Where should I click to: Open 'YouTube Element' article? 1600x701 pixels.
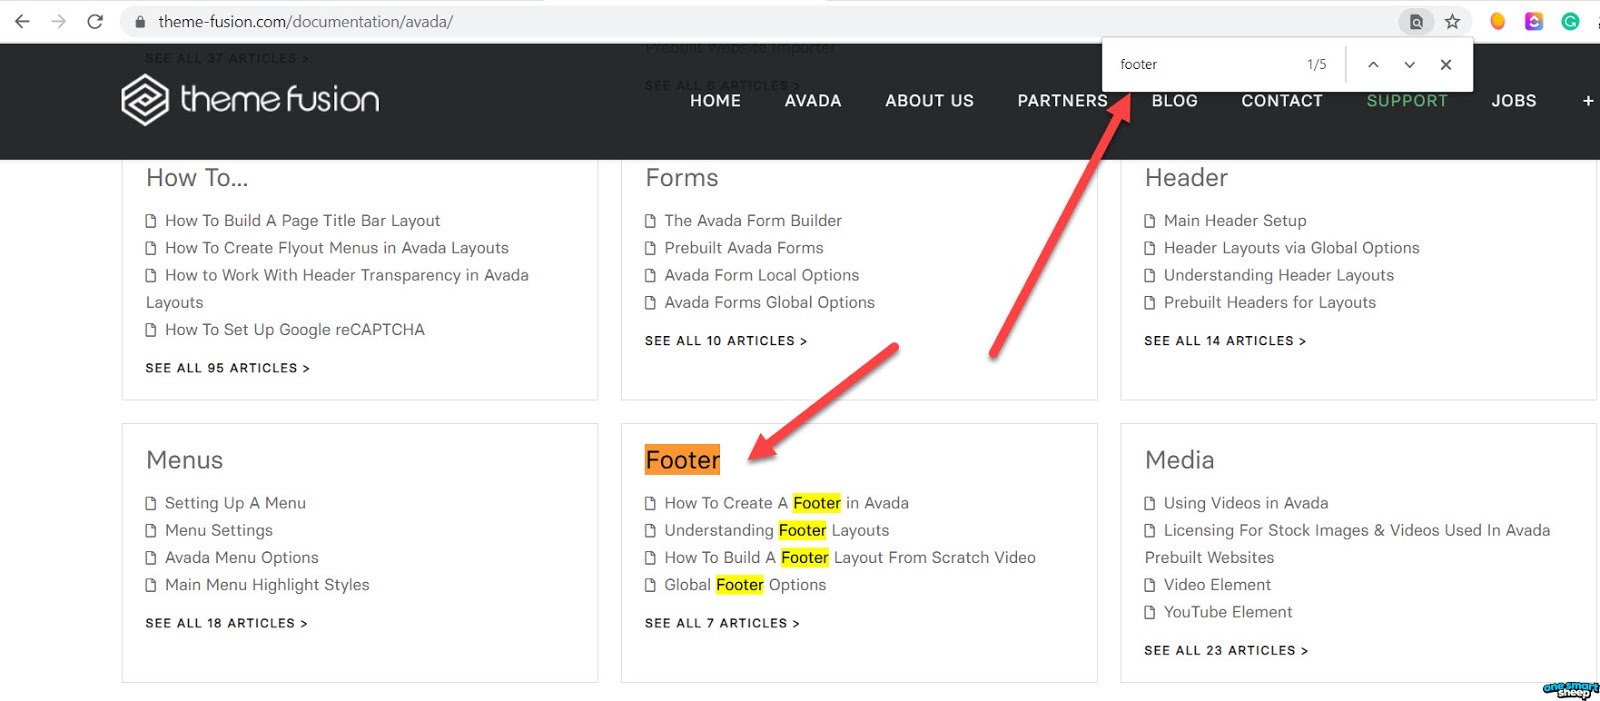click(1228, 612)
